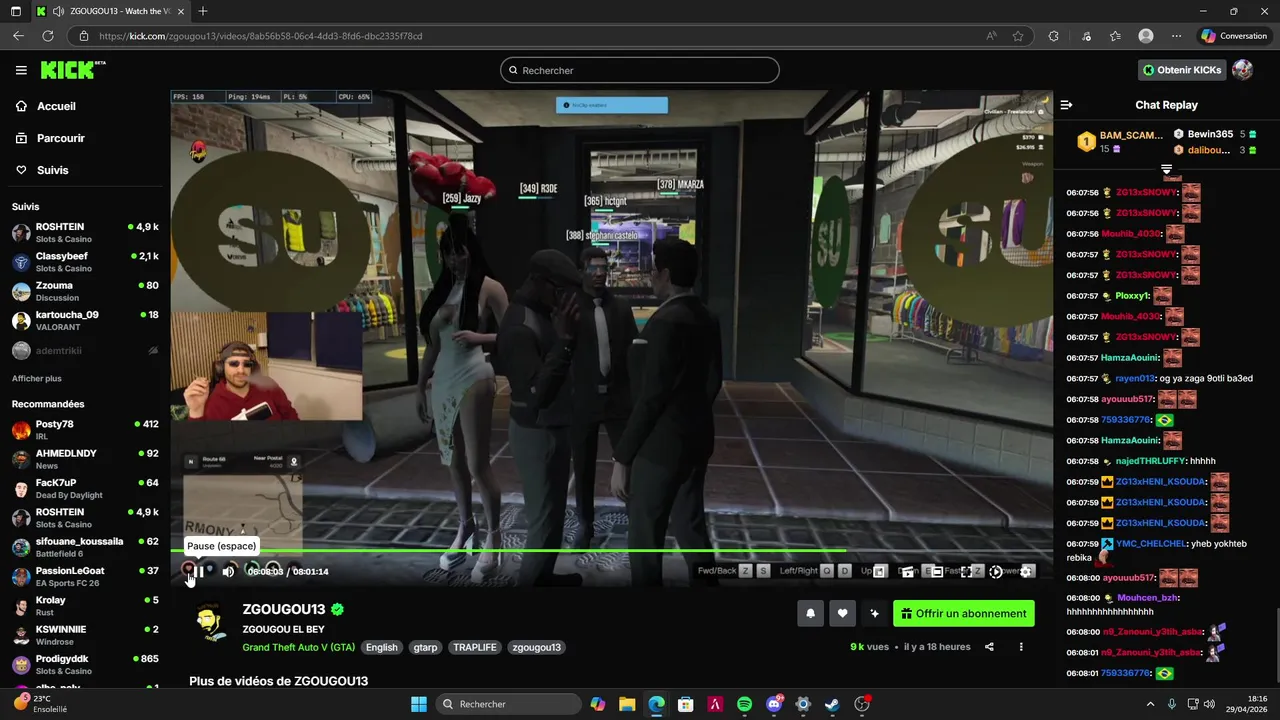The image size is (1280, 720).
Task: Open a new browser tab
Action: click(203, 11)
